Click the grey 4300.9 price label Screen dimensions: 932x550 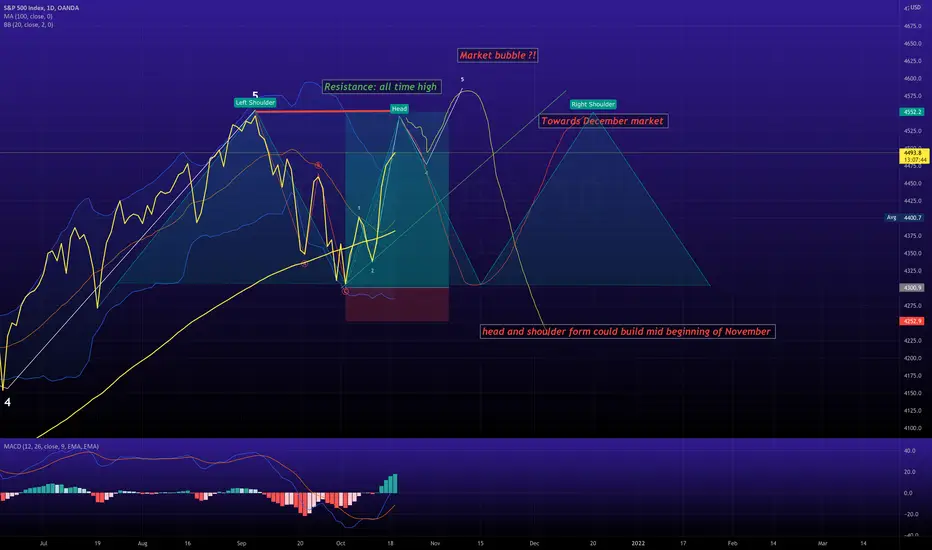point(912,288)
